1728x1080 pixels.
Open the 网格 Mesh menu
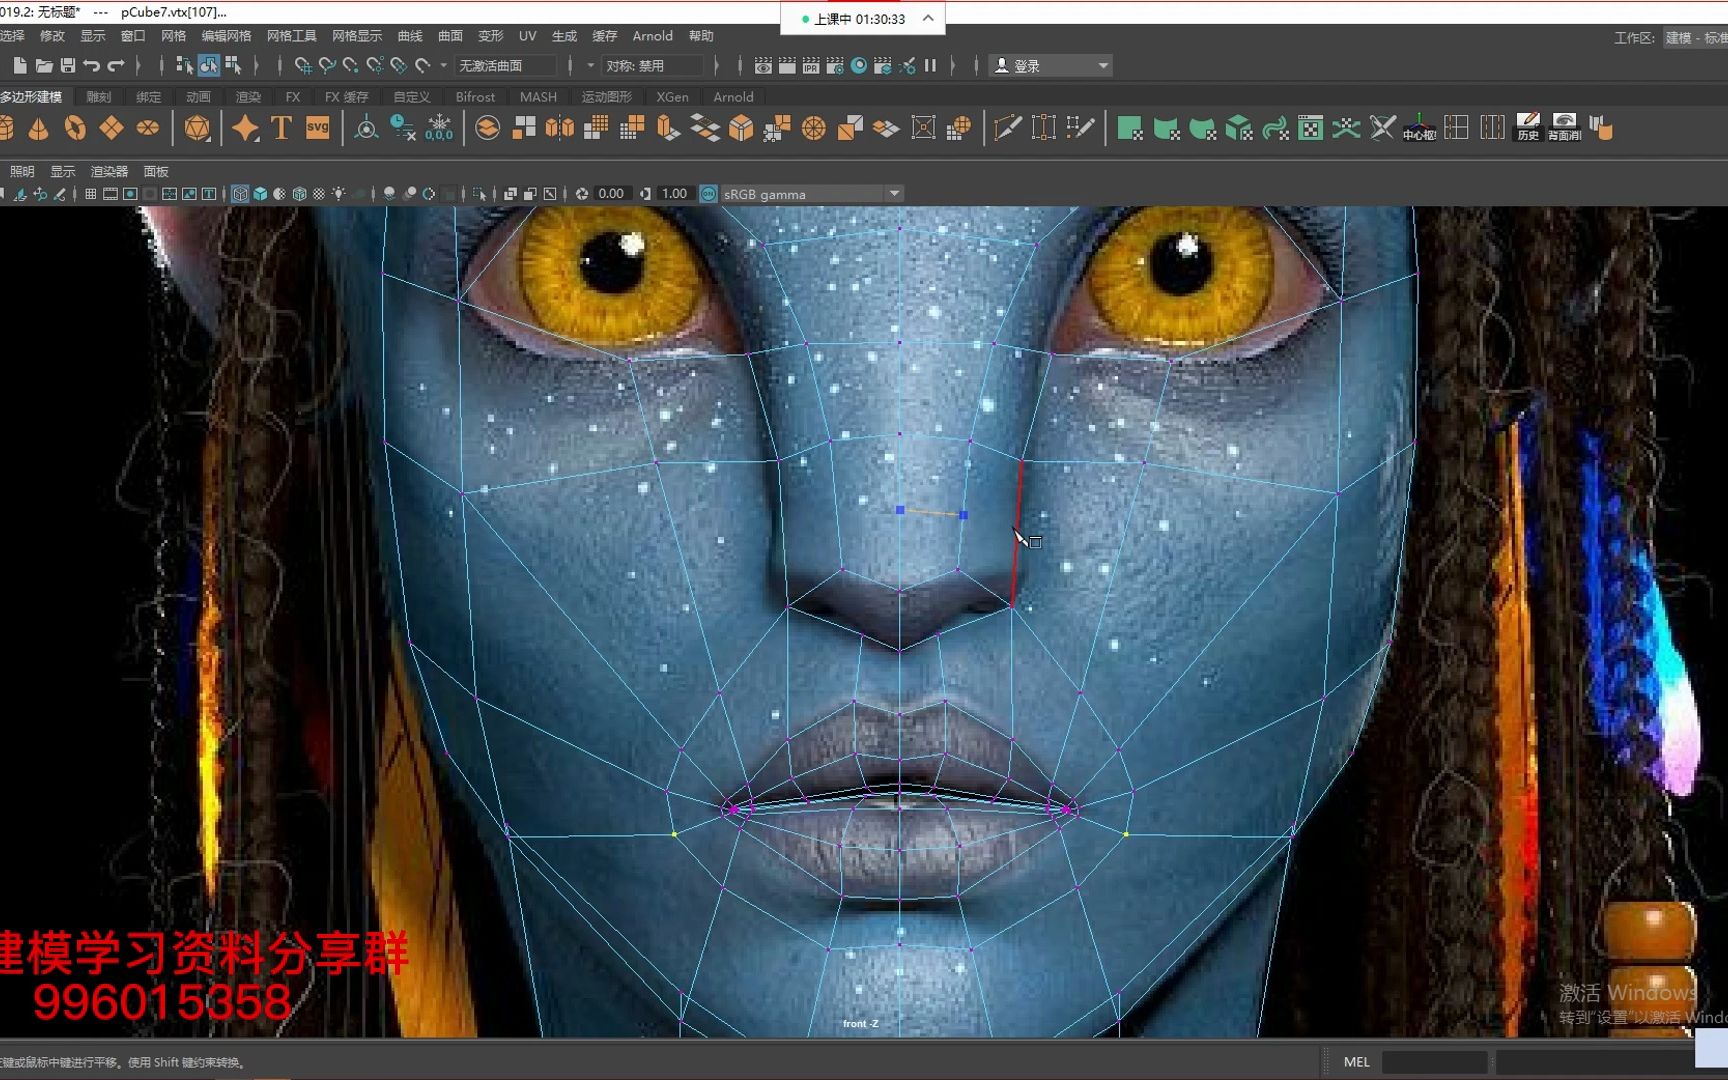click(x=174, y=36)
